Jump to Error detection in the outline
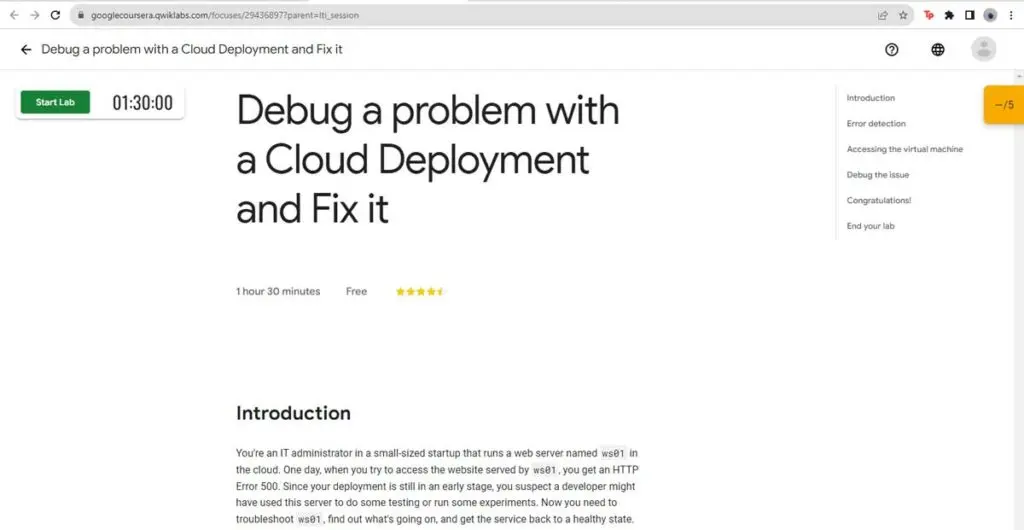The height and width of the screenshot is (530, 1024). point(876,123)
